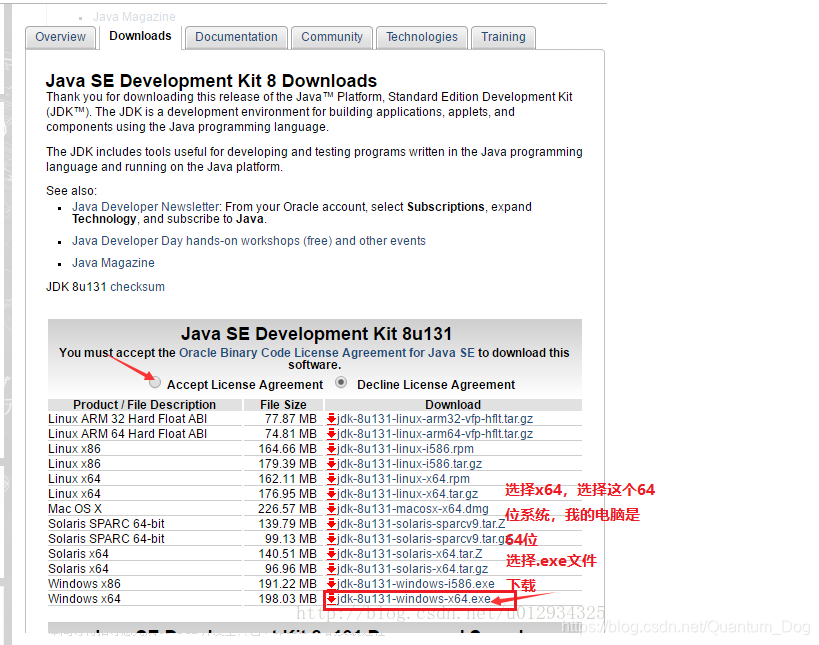Click download arrow icon for jdk-8u131-linux-x64.rpm
Image resolution: width=819 pixels, height=645 pixels.
pyautogui.click(x=331, y=479)
